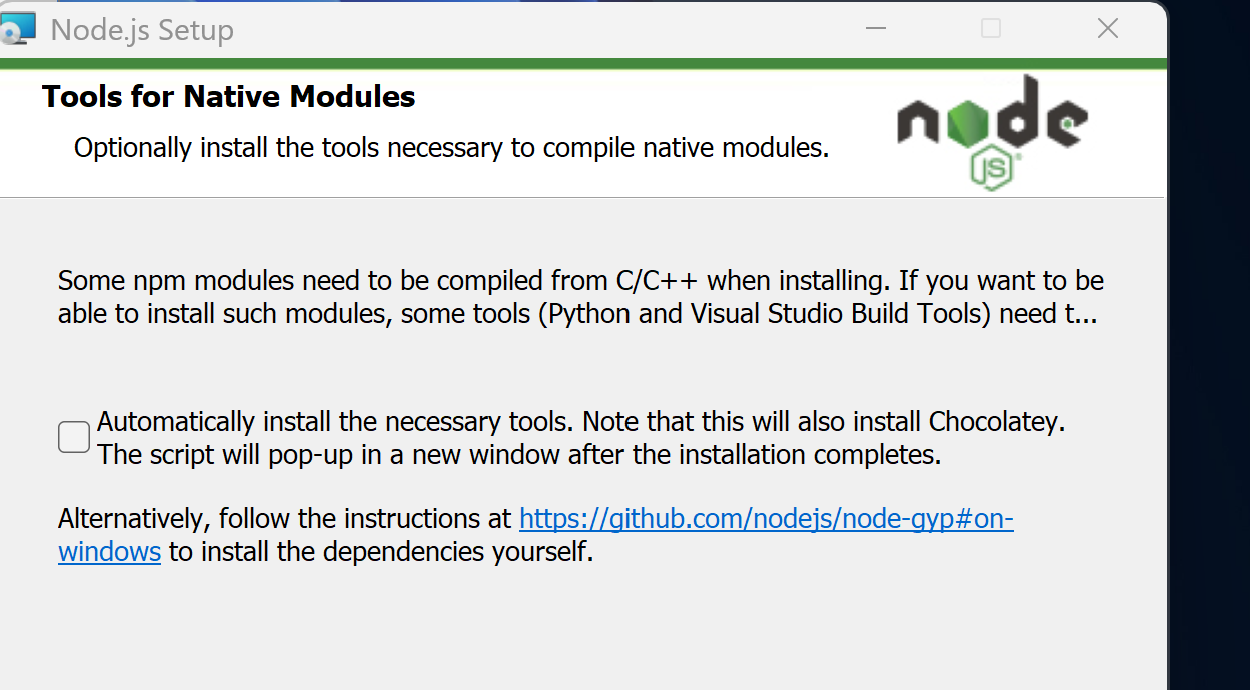The width and height of the screenshot is (1250, 690).
Task: Click the disabled maximize button in title bar
Action: [x=991, y=29]
